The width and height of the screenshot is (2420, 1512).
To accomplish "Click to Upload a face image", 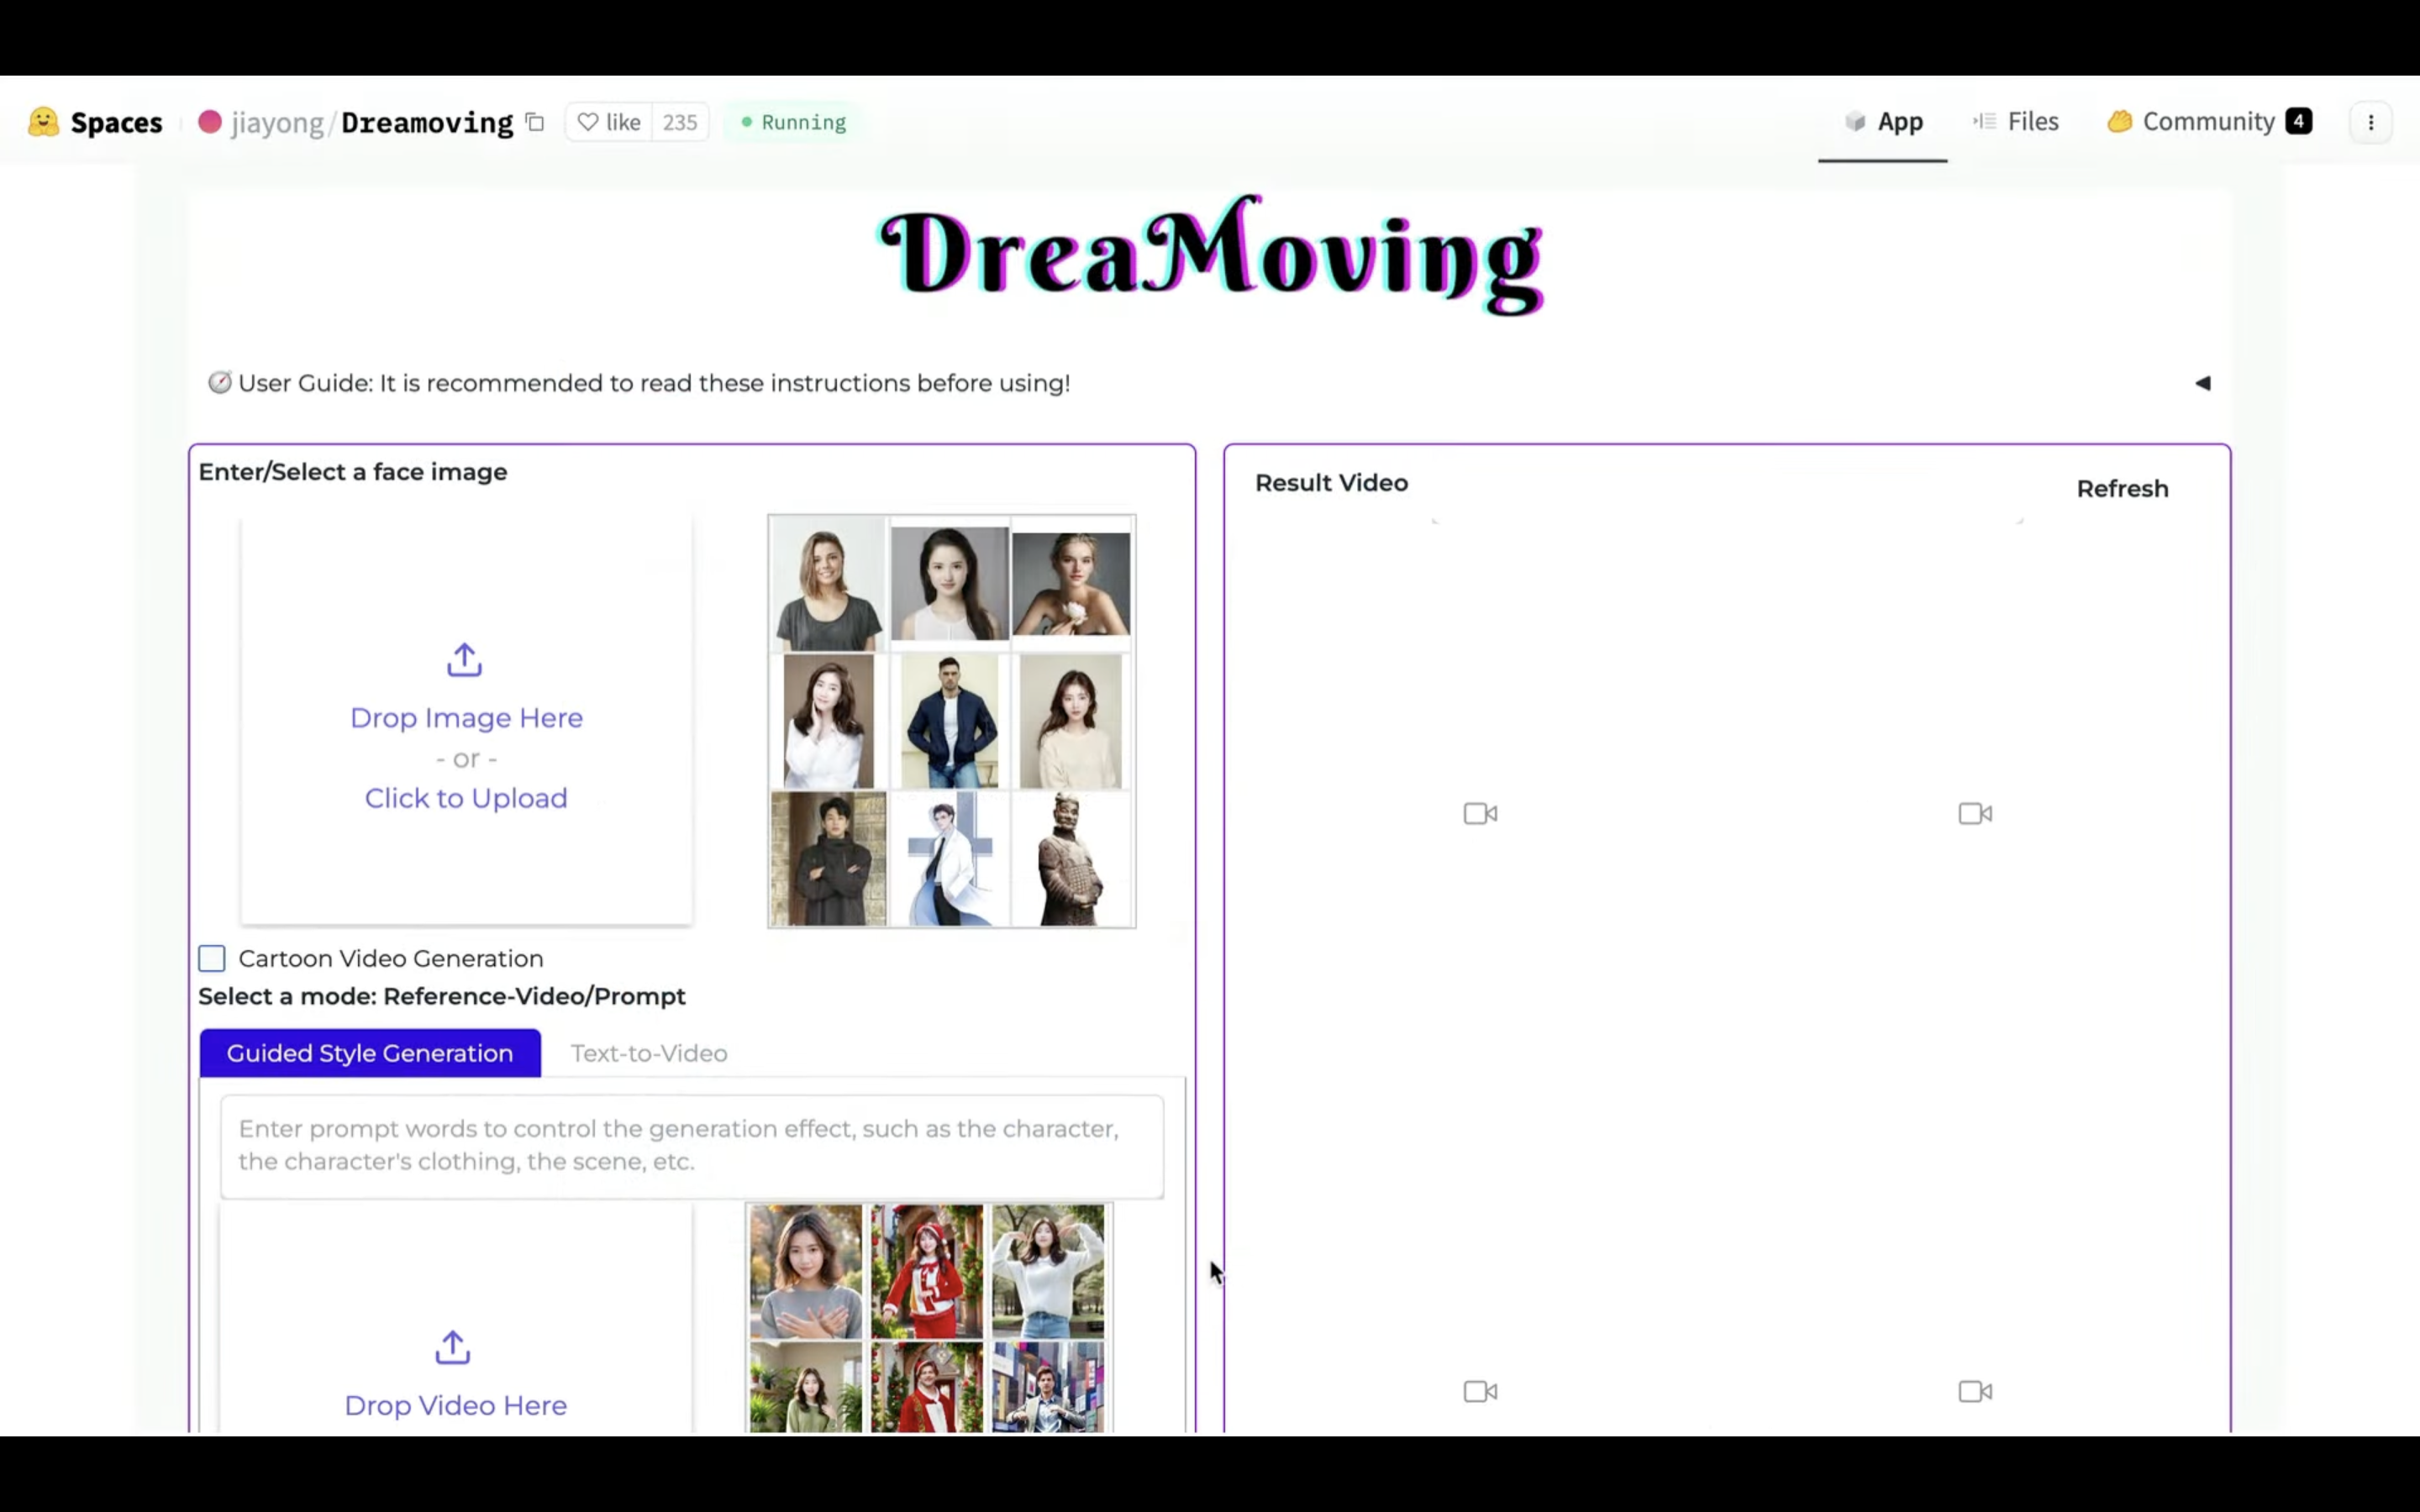I will pos(466,798).
